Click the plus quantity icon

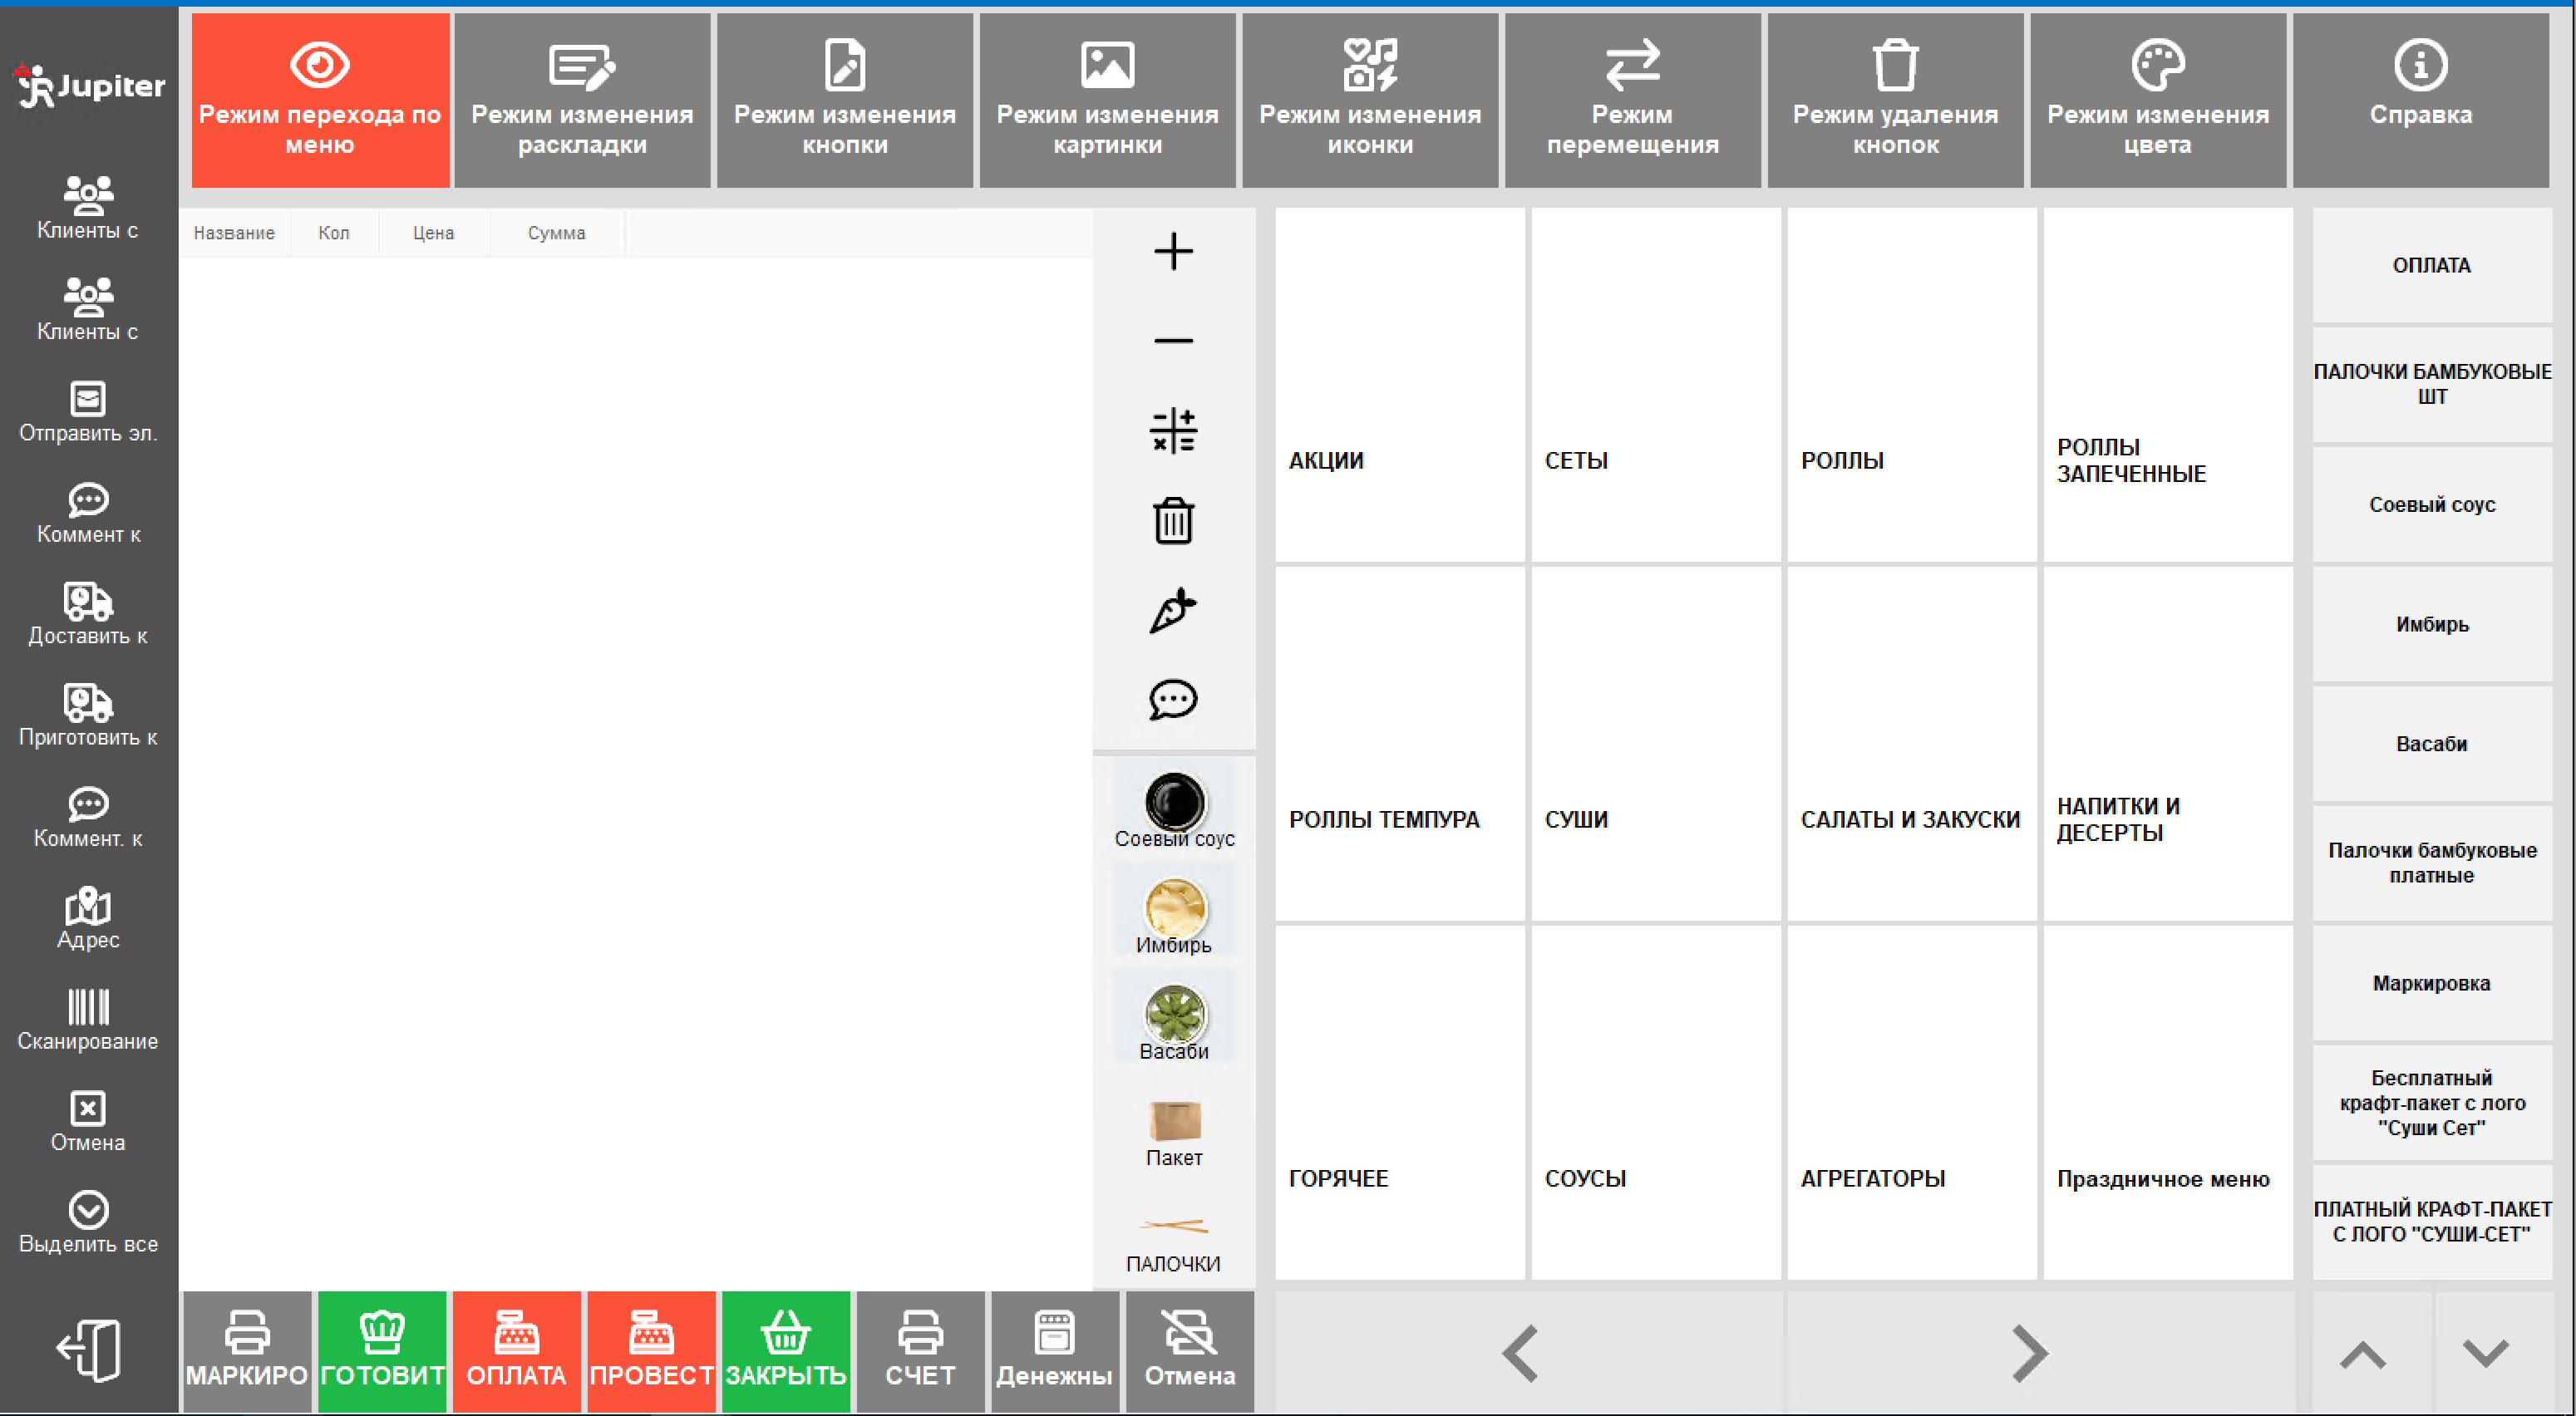1173,251
